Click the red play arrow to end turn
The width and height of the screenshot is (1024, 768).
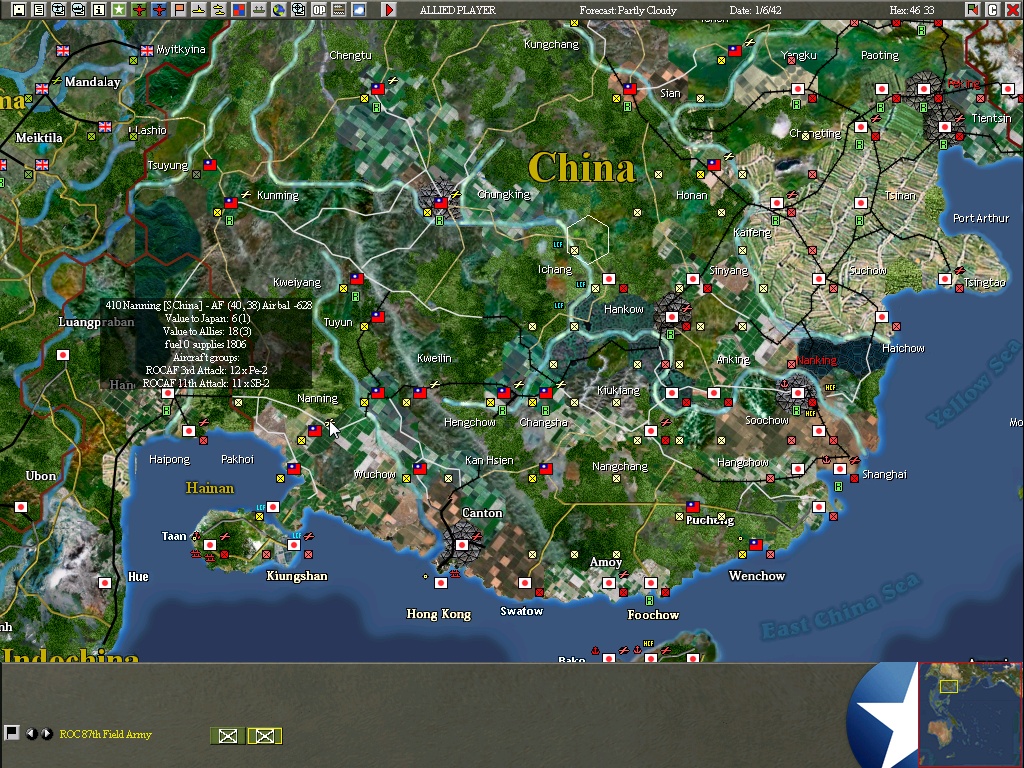(x=389, y=9)
